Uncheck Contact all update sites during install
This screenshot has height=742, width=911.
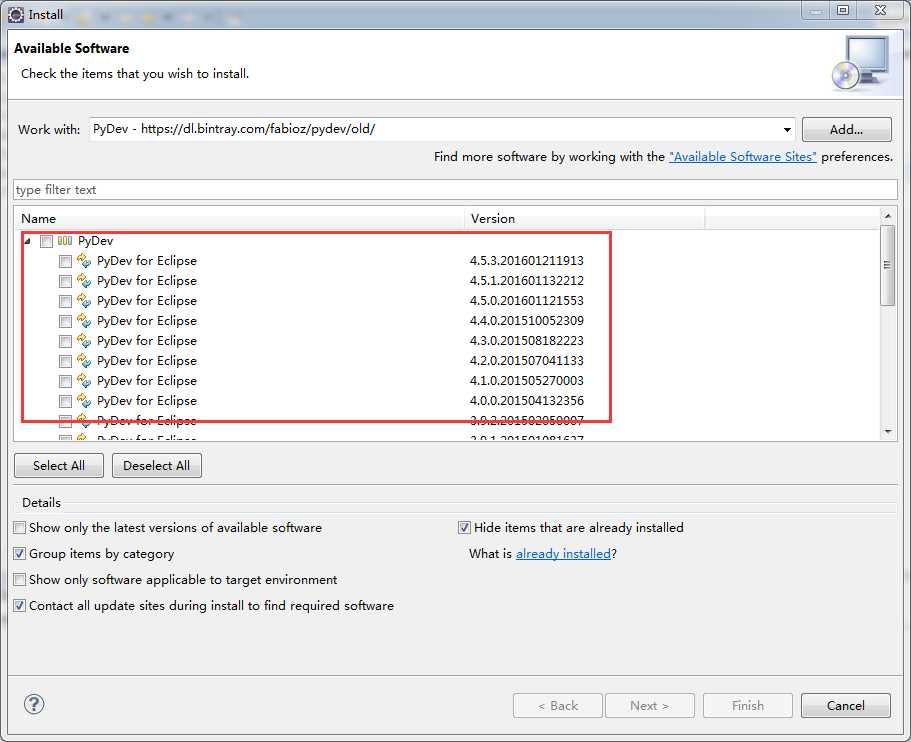(20, 605)
